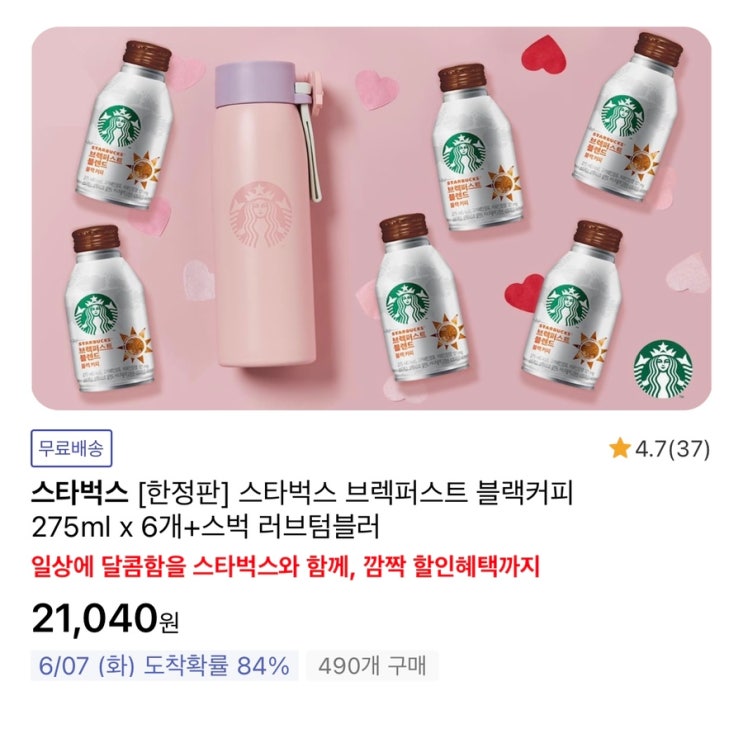
Task: Click the red heart near top right
Action: coord(544,57)
